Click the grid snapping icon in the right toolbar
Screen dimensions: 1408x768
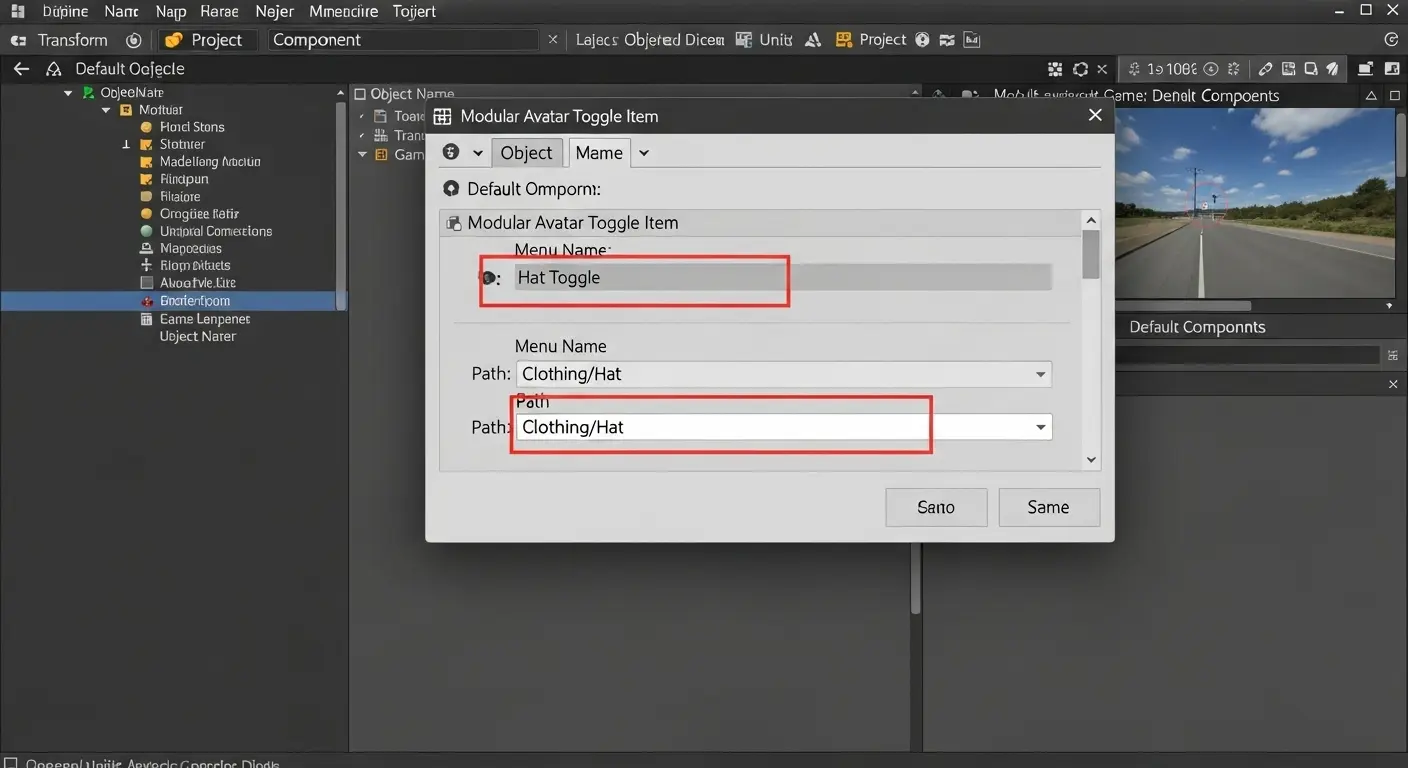tap(1055, 68)
